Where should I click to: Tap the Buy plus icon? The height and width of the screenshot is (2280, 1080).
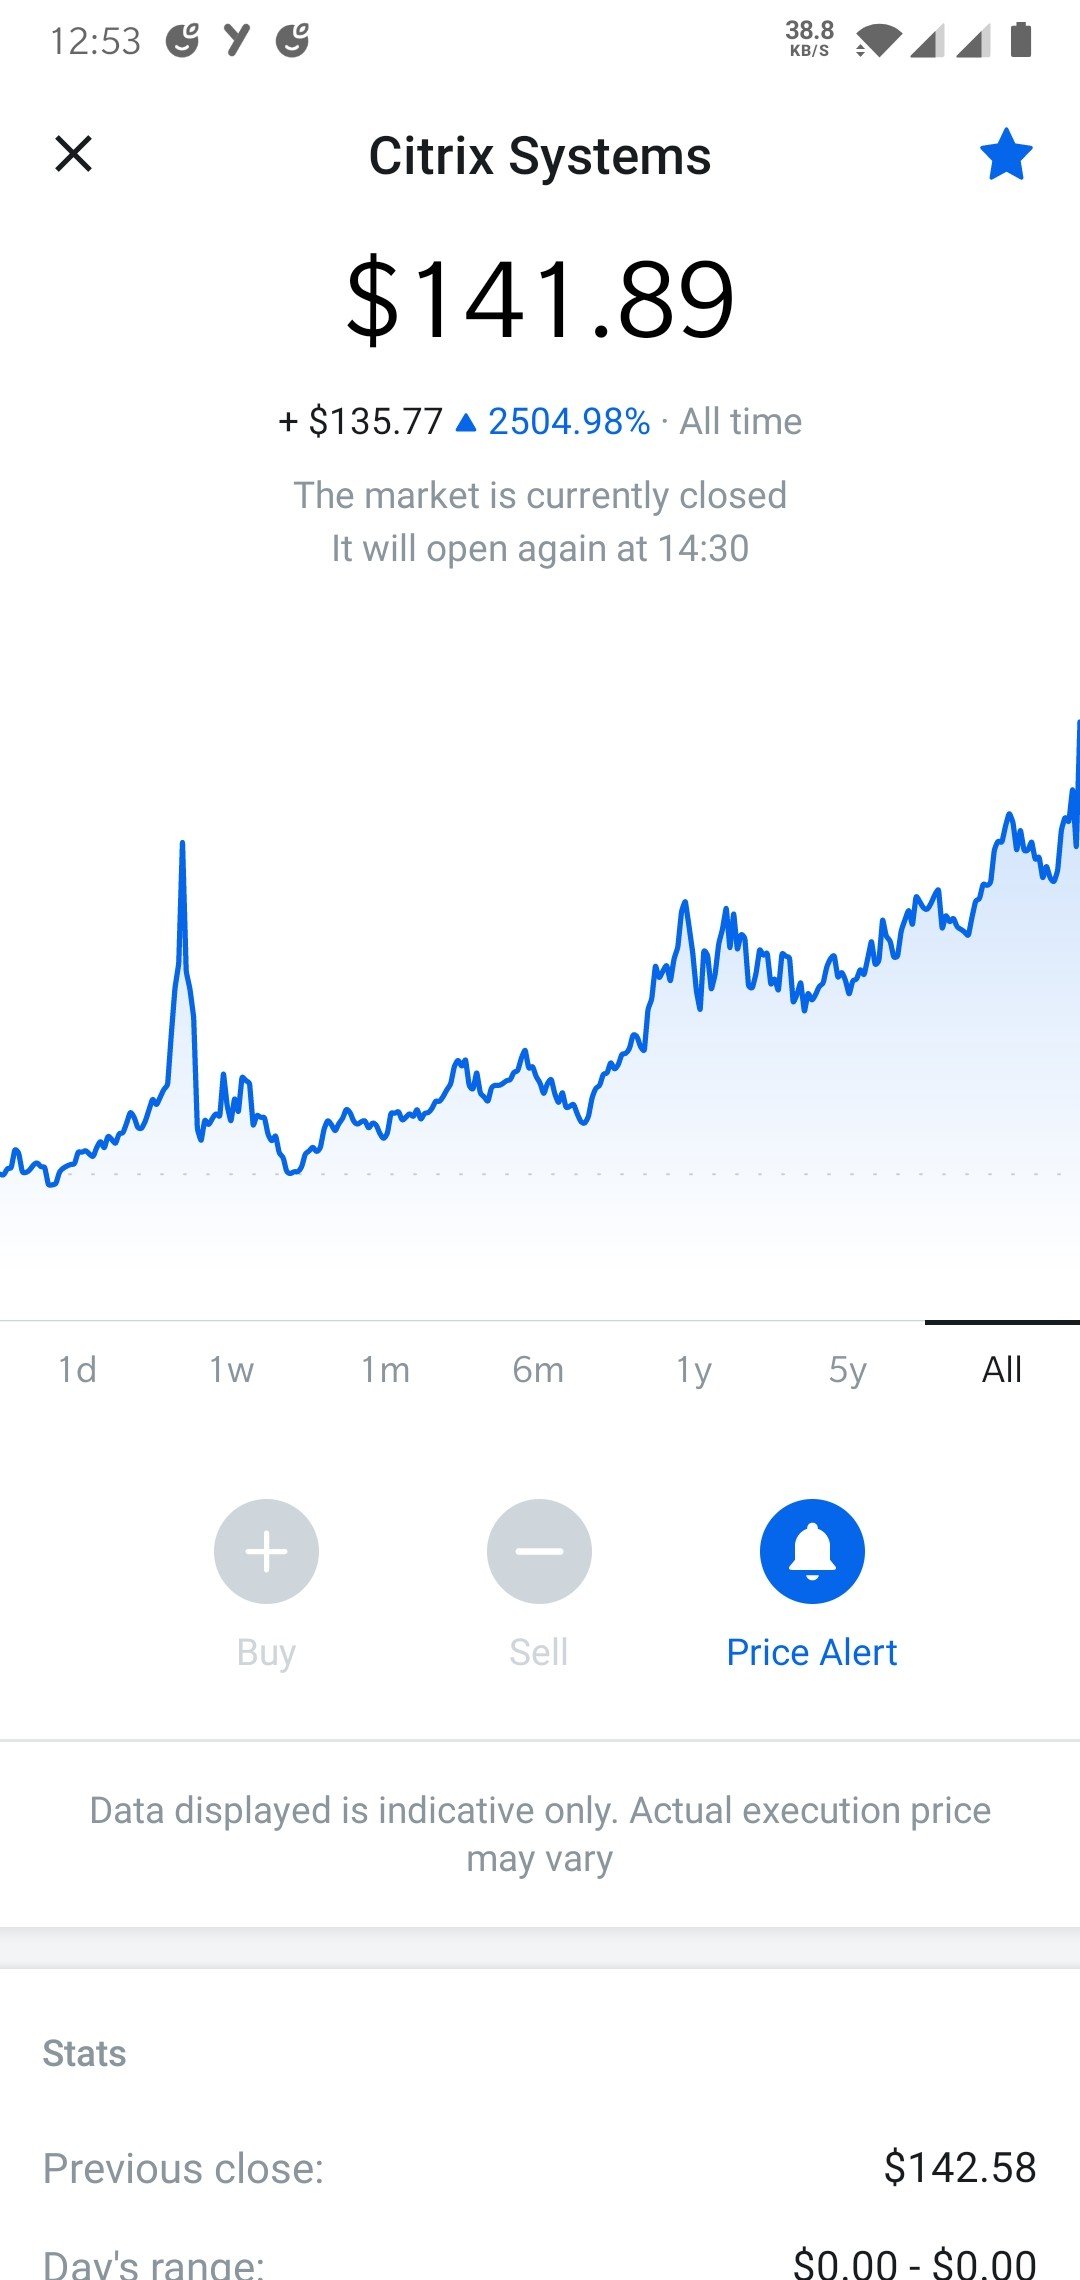266,1551
